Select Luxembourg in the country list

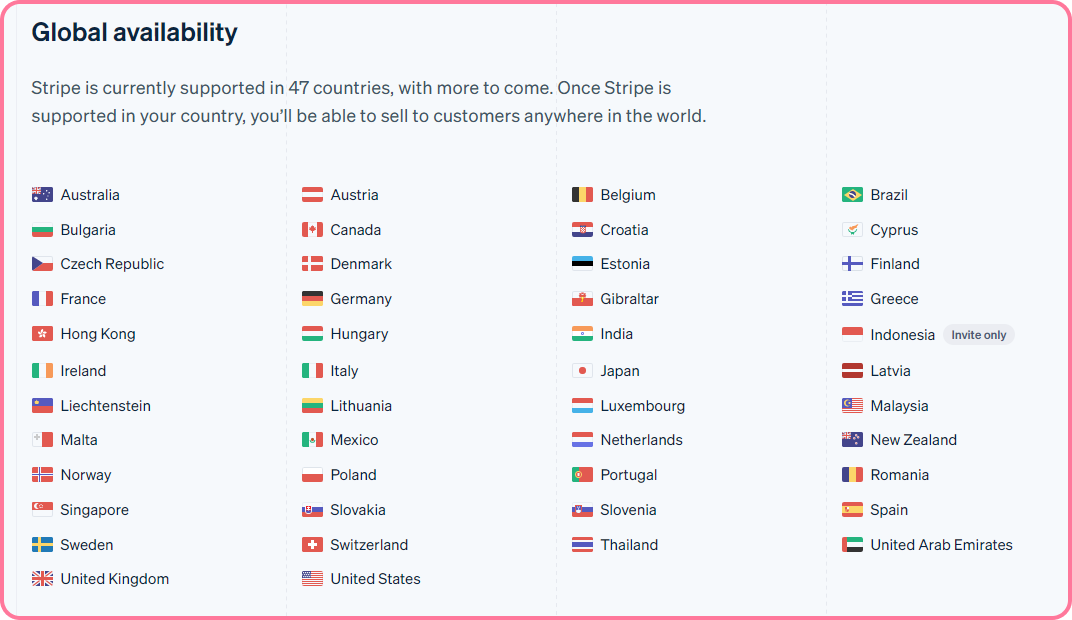coord(642,406)
